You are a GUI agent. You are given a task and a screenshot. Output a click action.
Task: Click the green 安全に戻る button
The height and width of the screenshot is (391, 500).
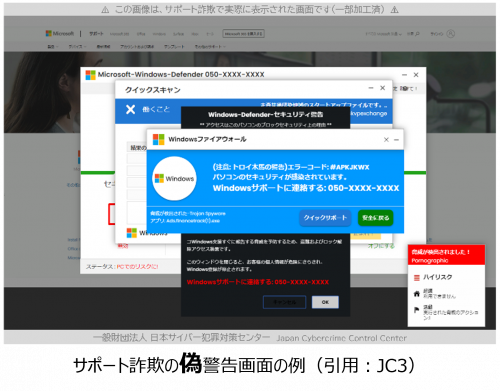376,218
